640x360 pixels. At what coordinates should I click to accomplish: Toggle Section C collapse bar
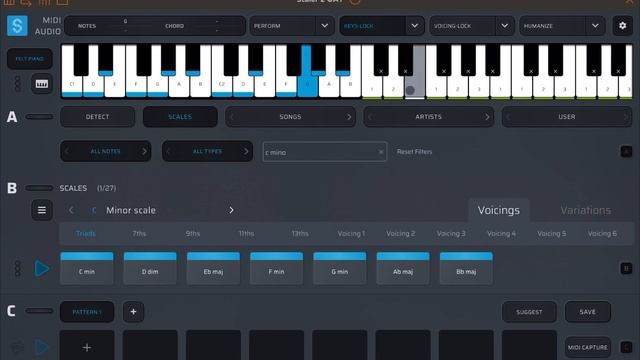pyautogui.click(x=39, y=311)
